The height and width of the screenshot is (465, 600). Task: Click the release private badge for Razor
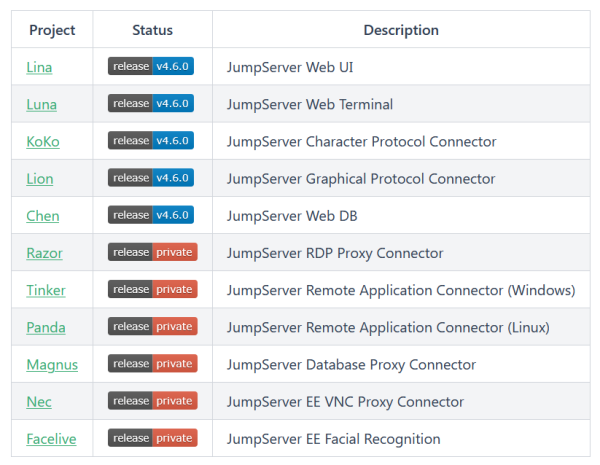coord(153,252)
